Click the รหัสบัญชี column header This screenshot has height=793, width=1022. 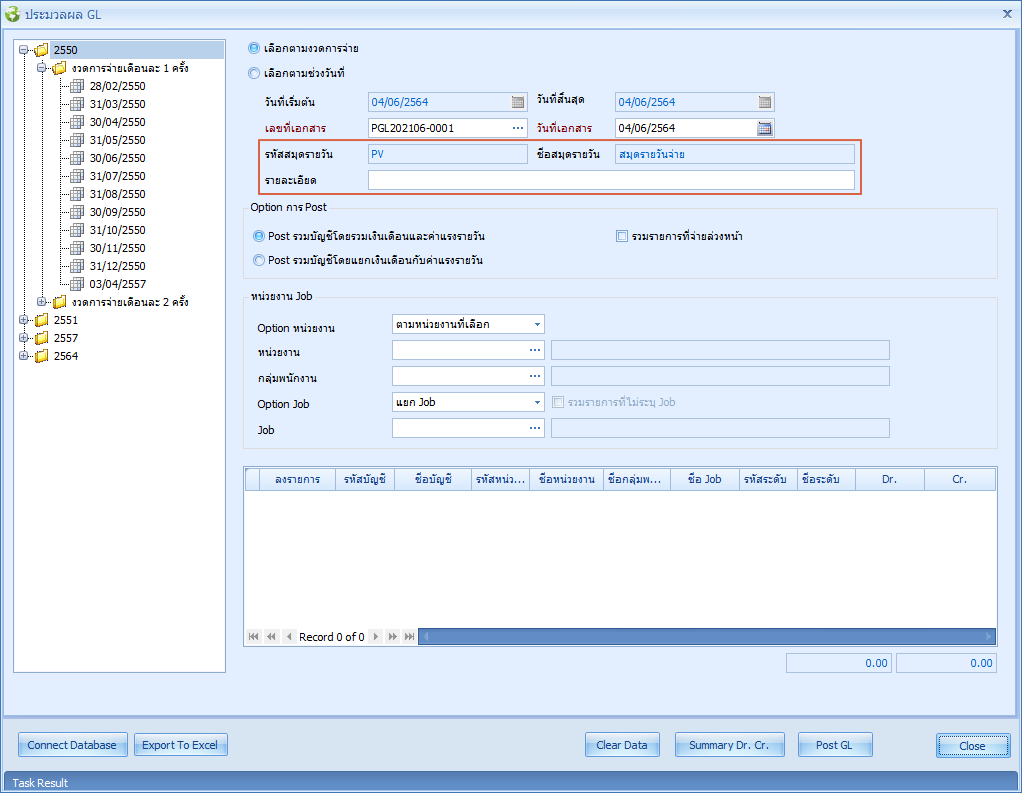pos(365,479)
